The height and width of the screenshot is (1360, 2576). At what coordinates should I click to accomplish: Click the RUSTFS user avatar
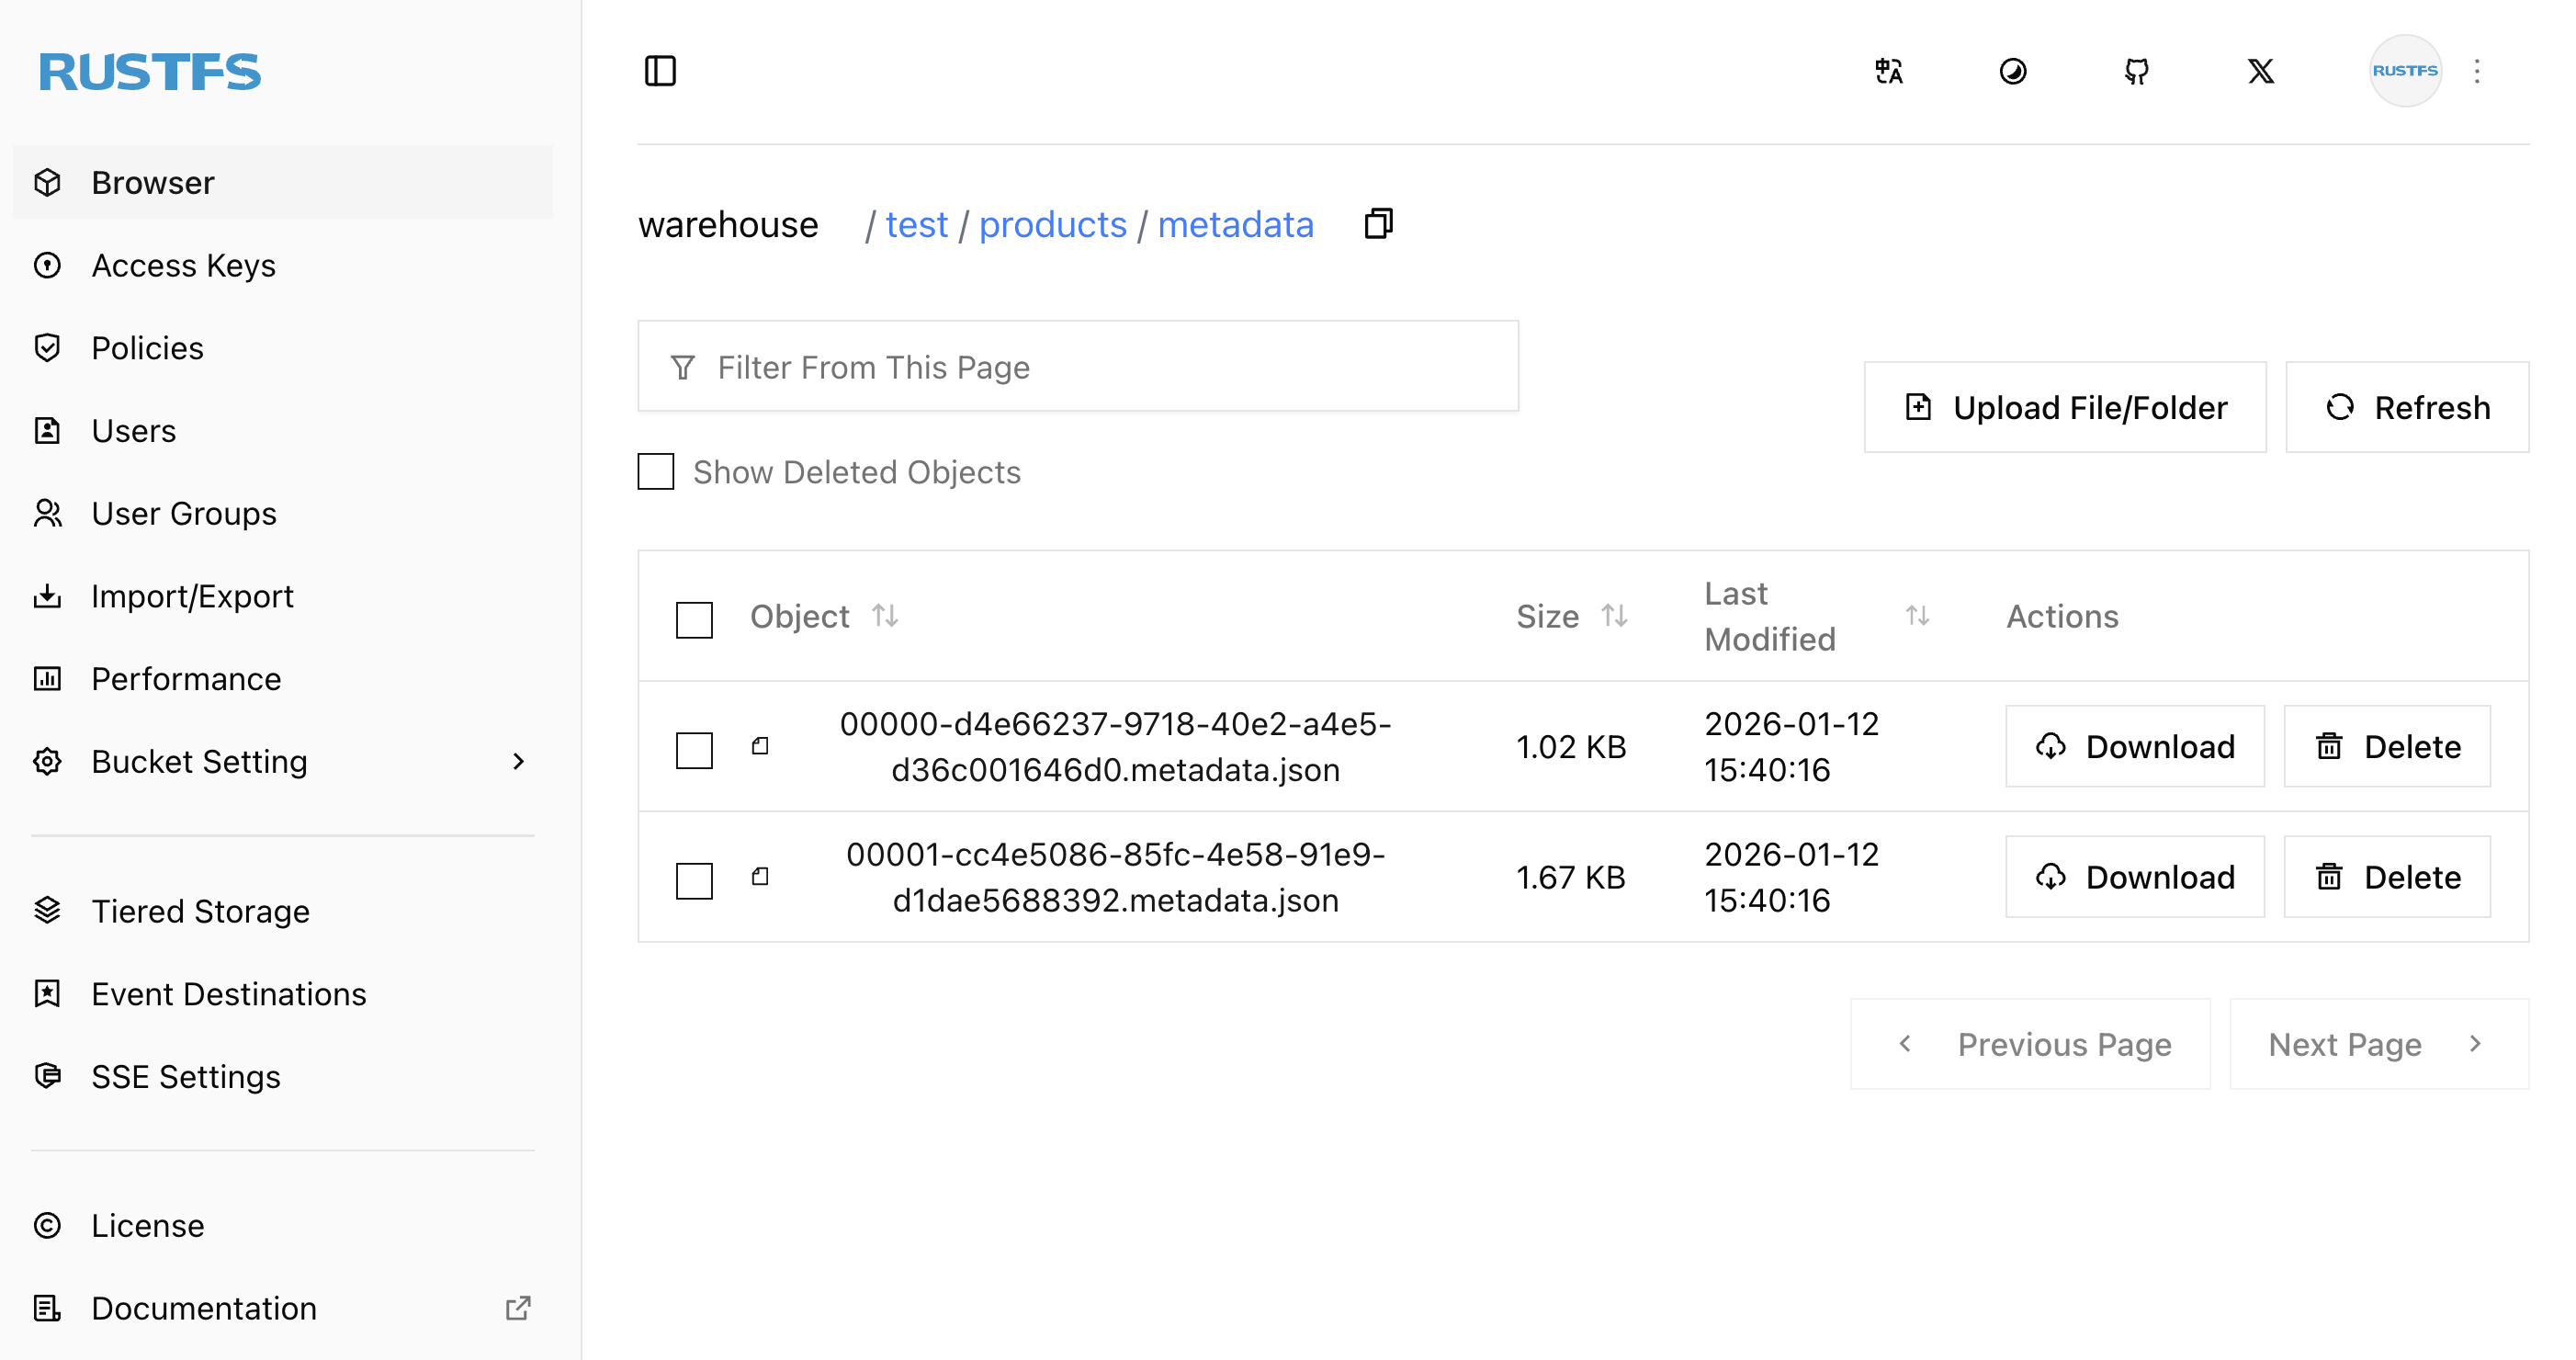(2404, 71)
